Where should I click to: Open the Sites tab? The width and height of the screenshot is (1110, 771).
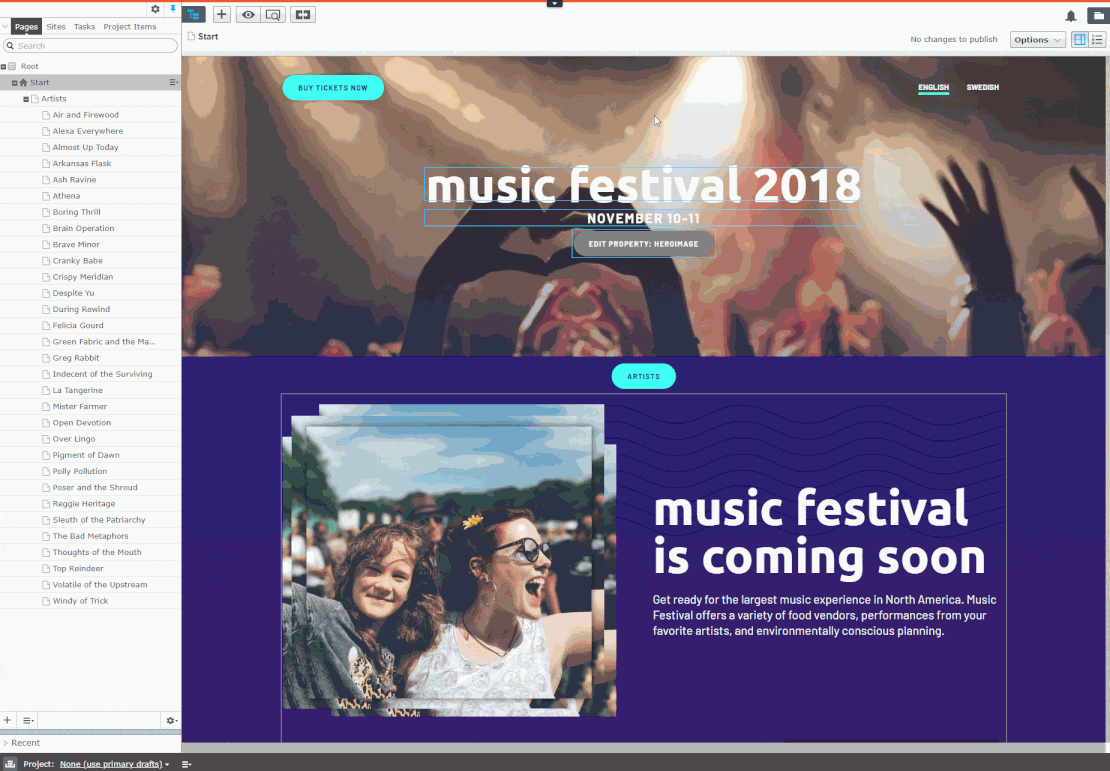point(55,26)
